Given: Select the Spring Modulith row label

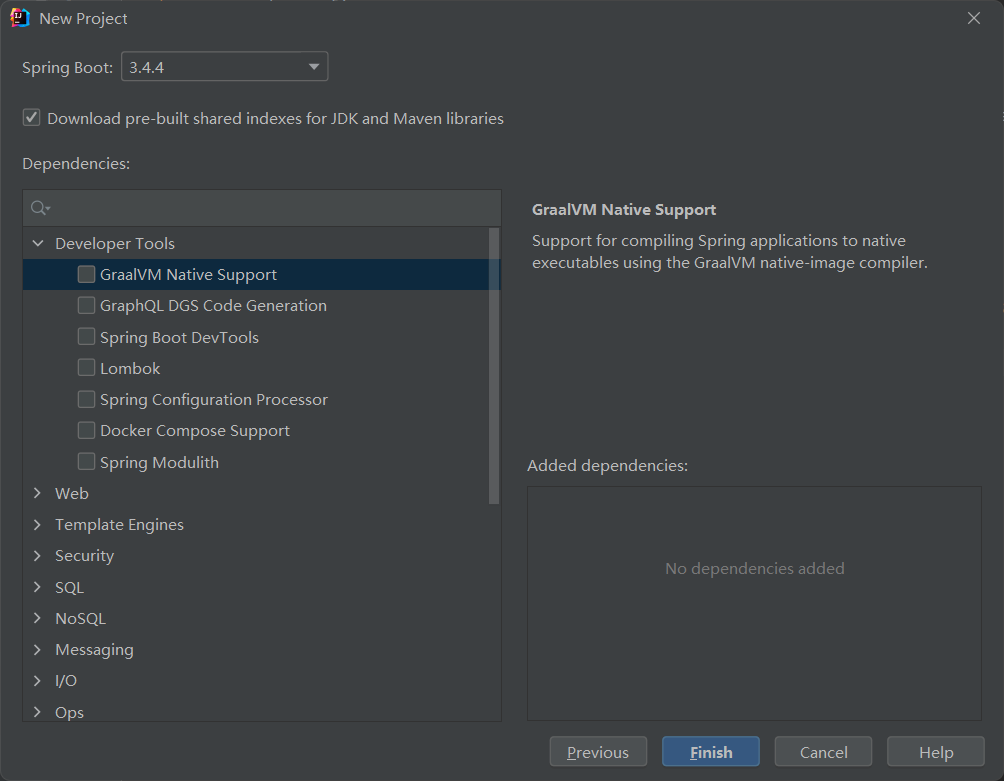Looking at the screenshot, I should point(159,462).
